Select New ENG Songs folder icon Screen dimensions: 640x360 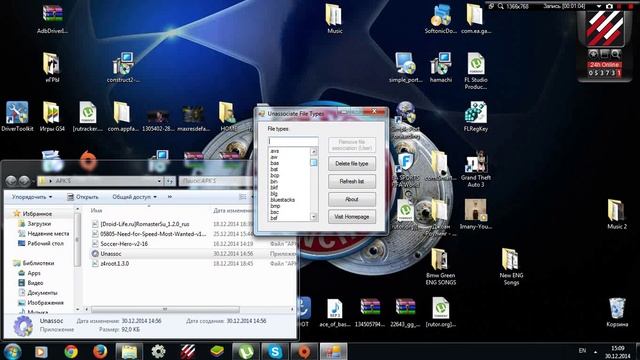511,267
